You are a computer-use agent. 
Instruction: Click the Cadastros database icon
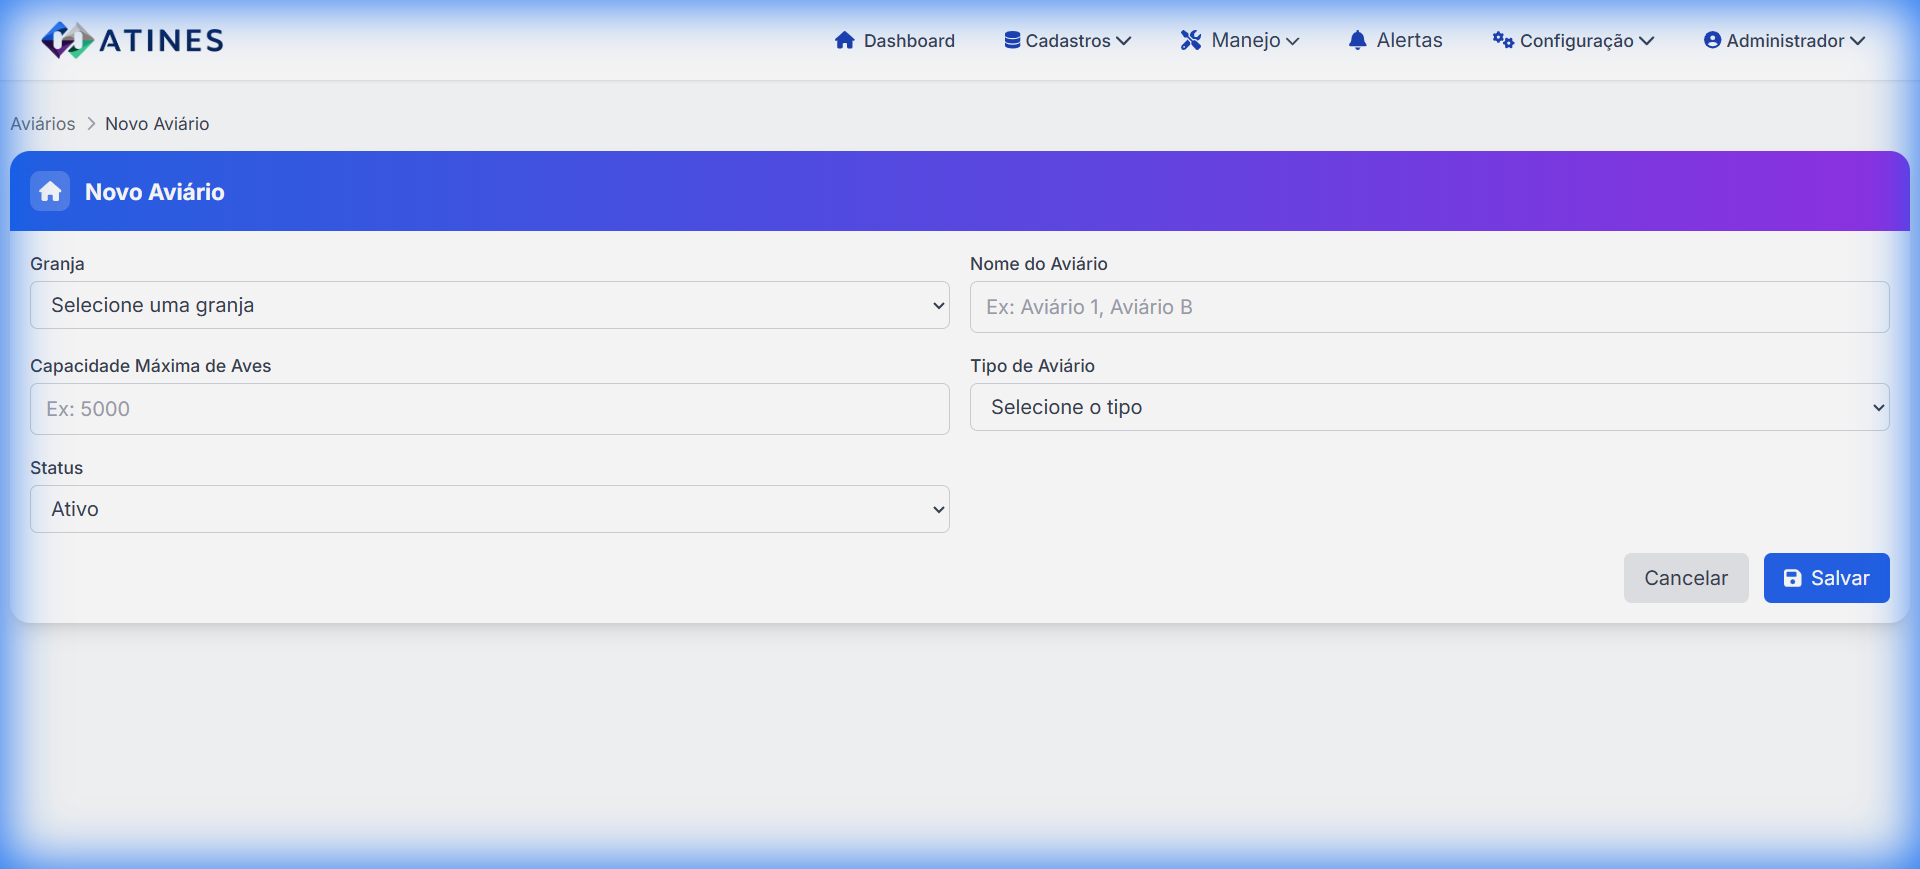point(1012,40)
